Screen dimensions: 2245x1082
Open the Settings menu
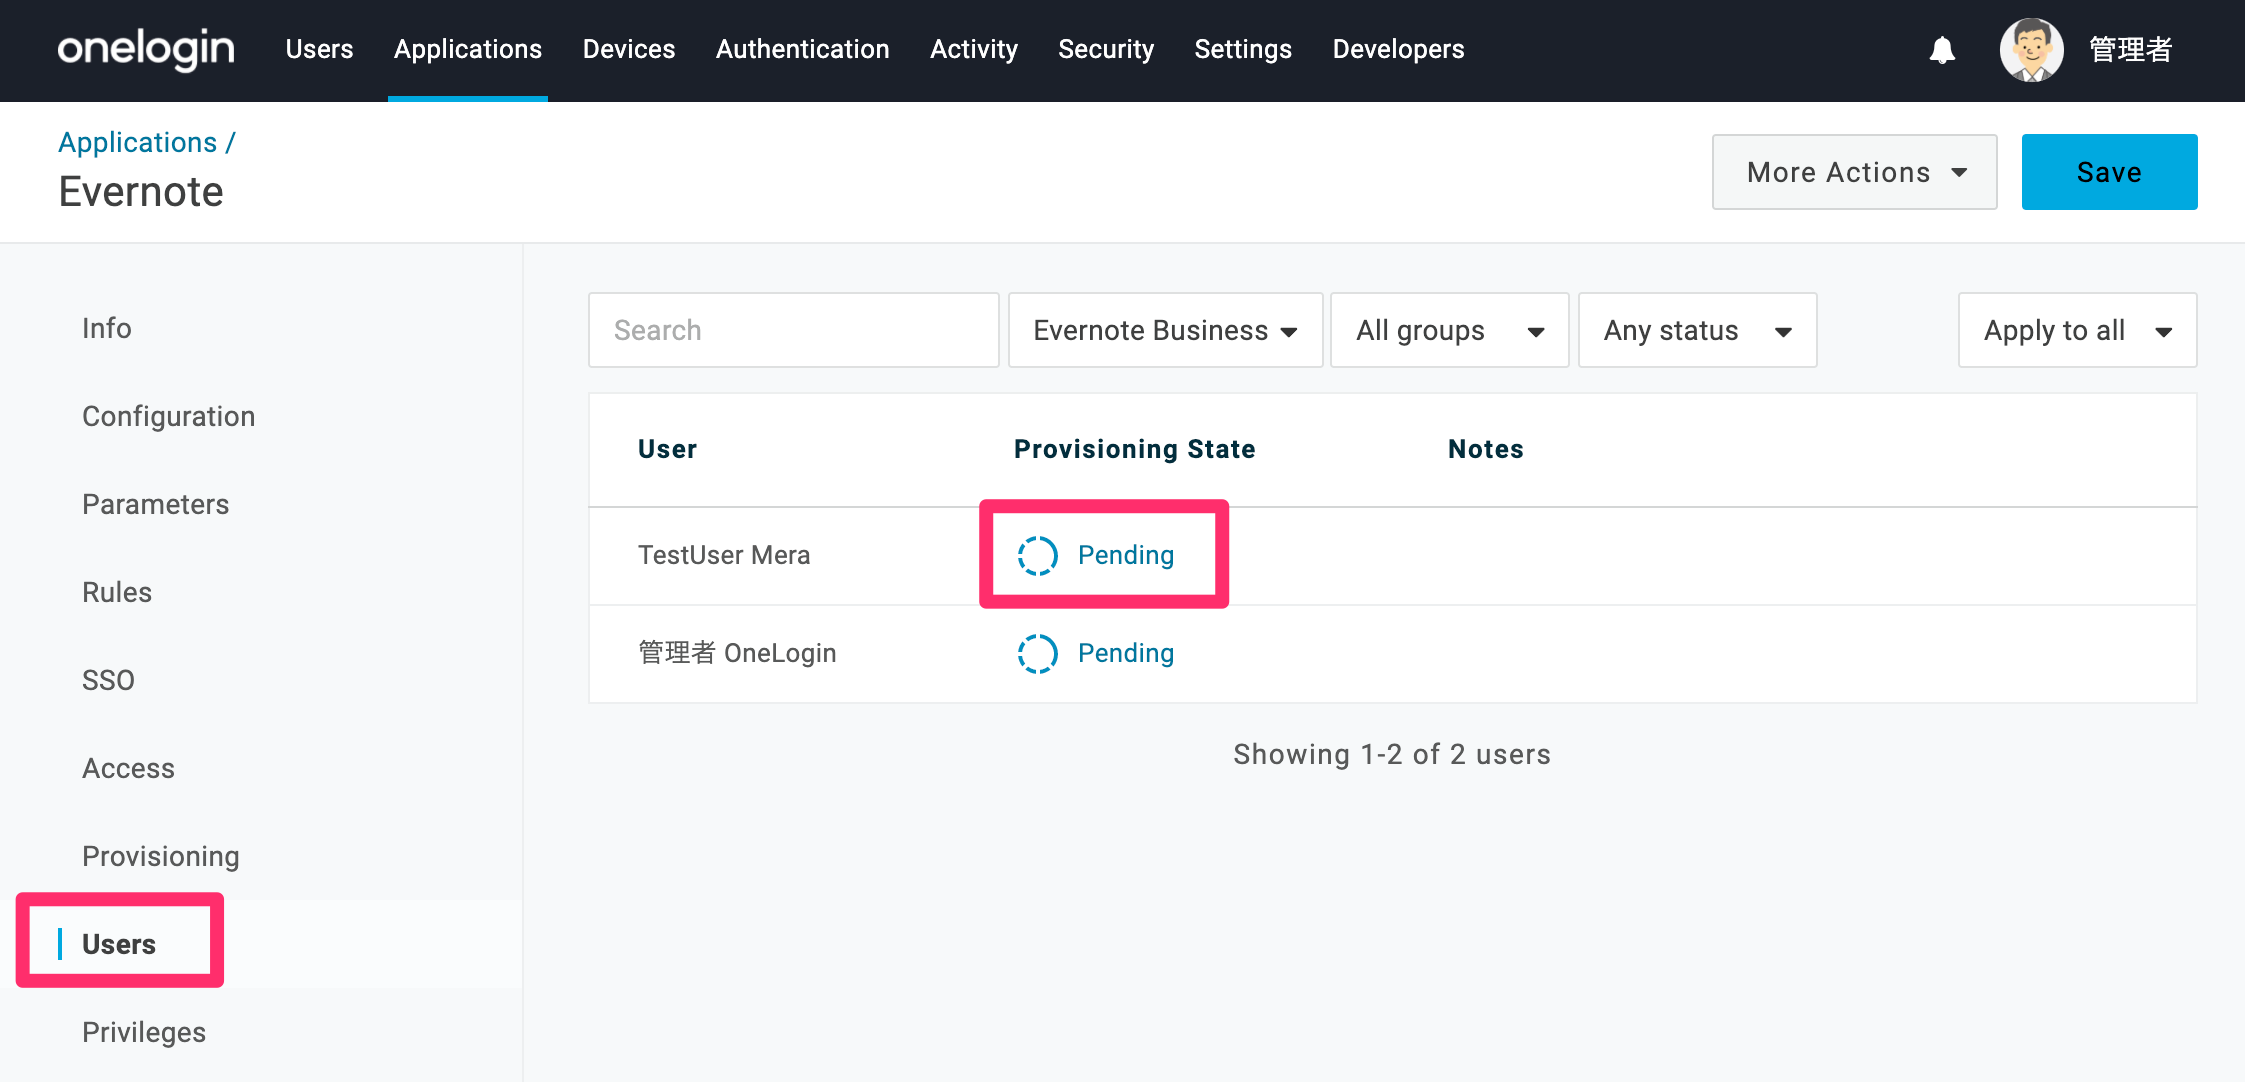(x=1243, y=49)
